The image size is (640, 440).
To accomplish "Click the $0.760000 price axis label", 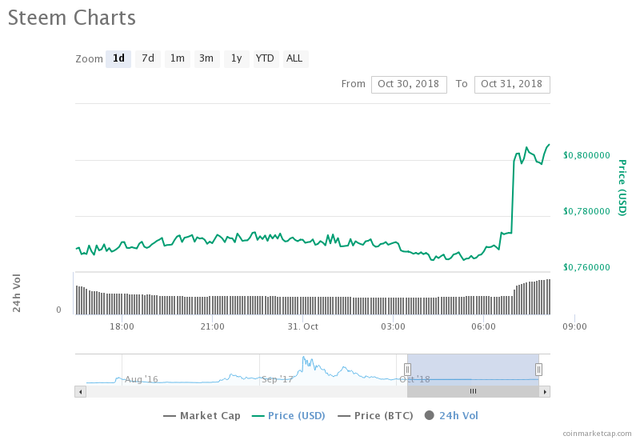I will point(587,267).
